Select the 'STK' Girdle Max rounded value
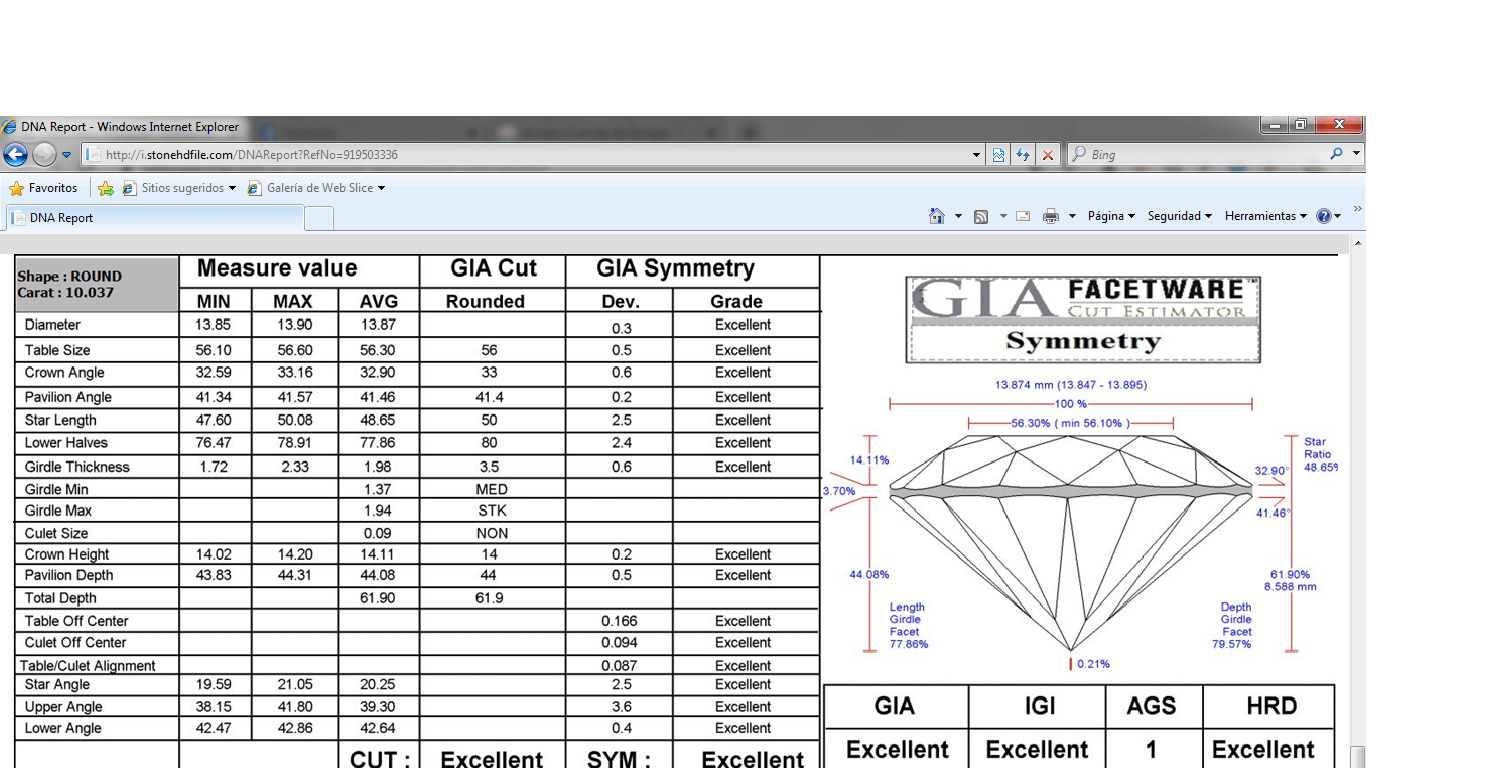The image size is (1504, 768). pyautogui.click(x=492, y=511)
